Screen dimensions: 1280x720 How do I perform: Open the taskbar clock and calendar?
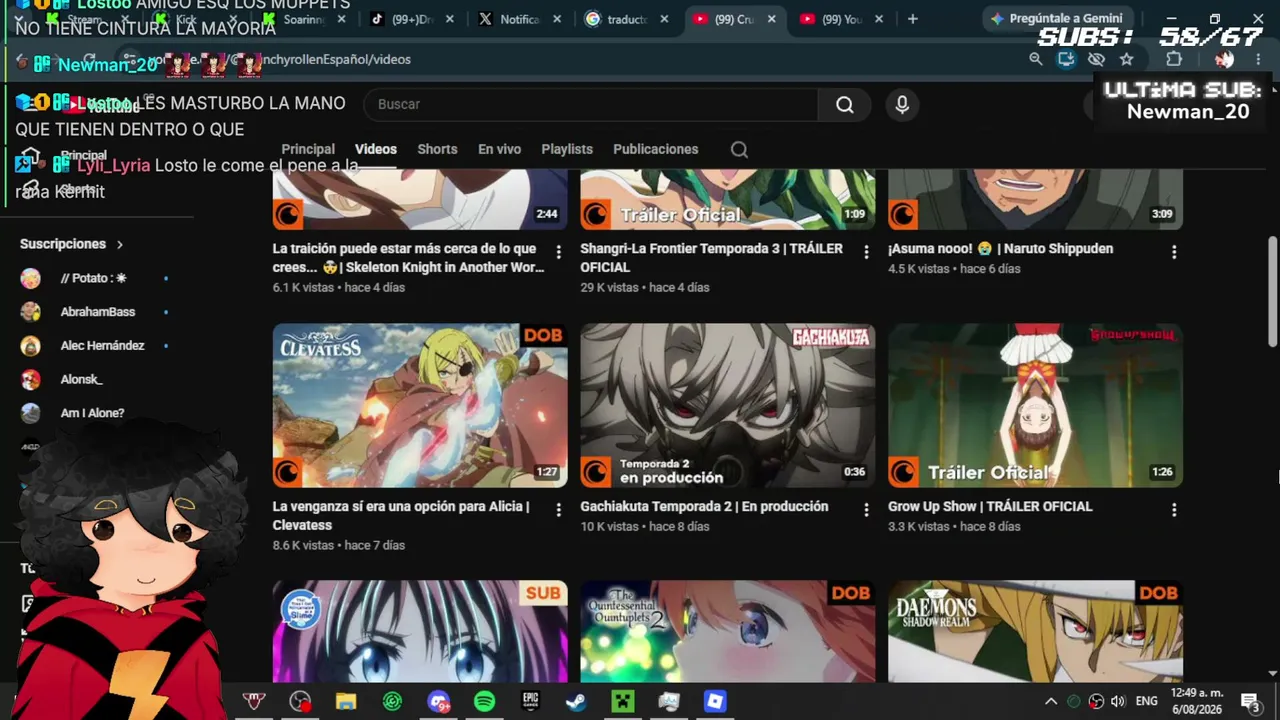click(x=1197, y=701)
